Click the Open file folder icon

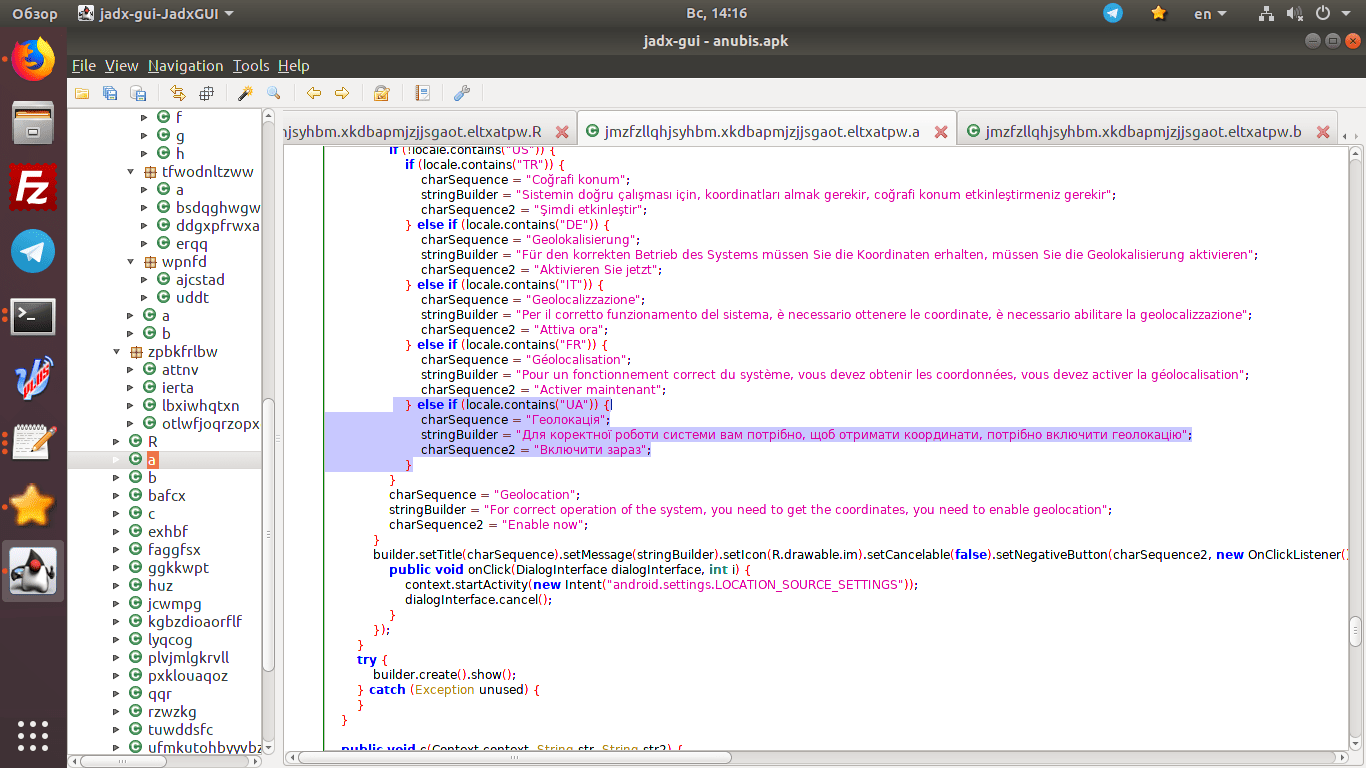[x=82, y=93]
